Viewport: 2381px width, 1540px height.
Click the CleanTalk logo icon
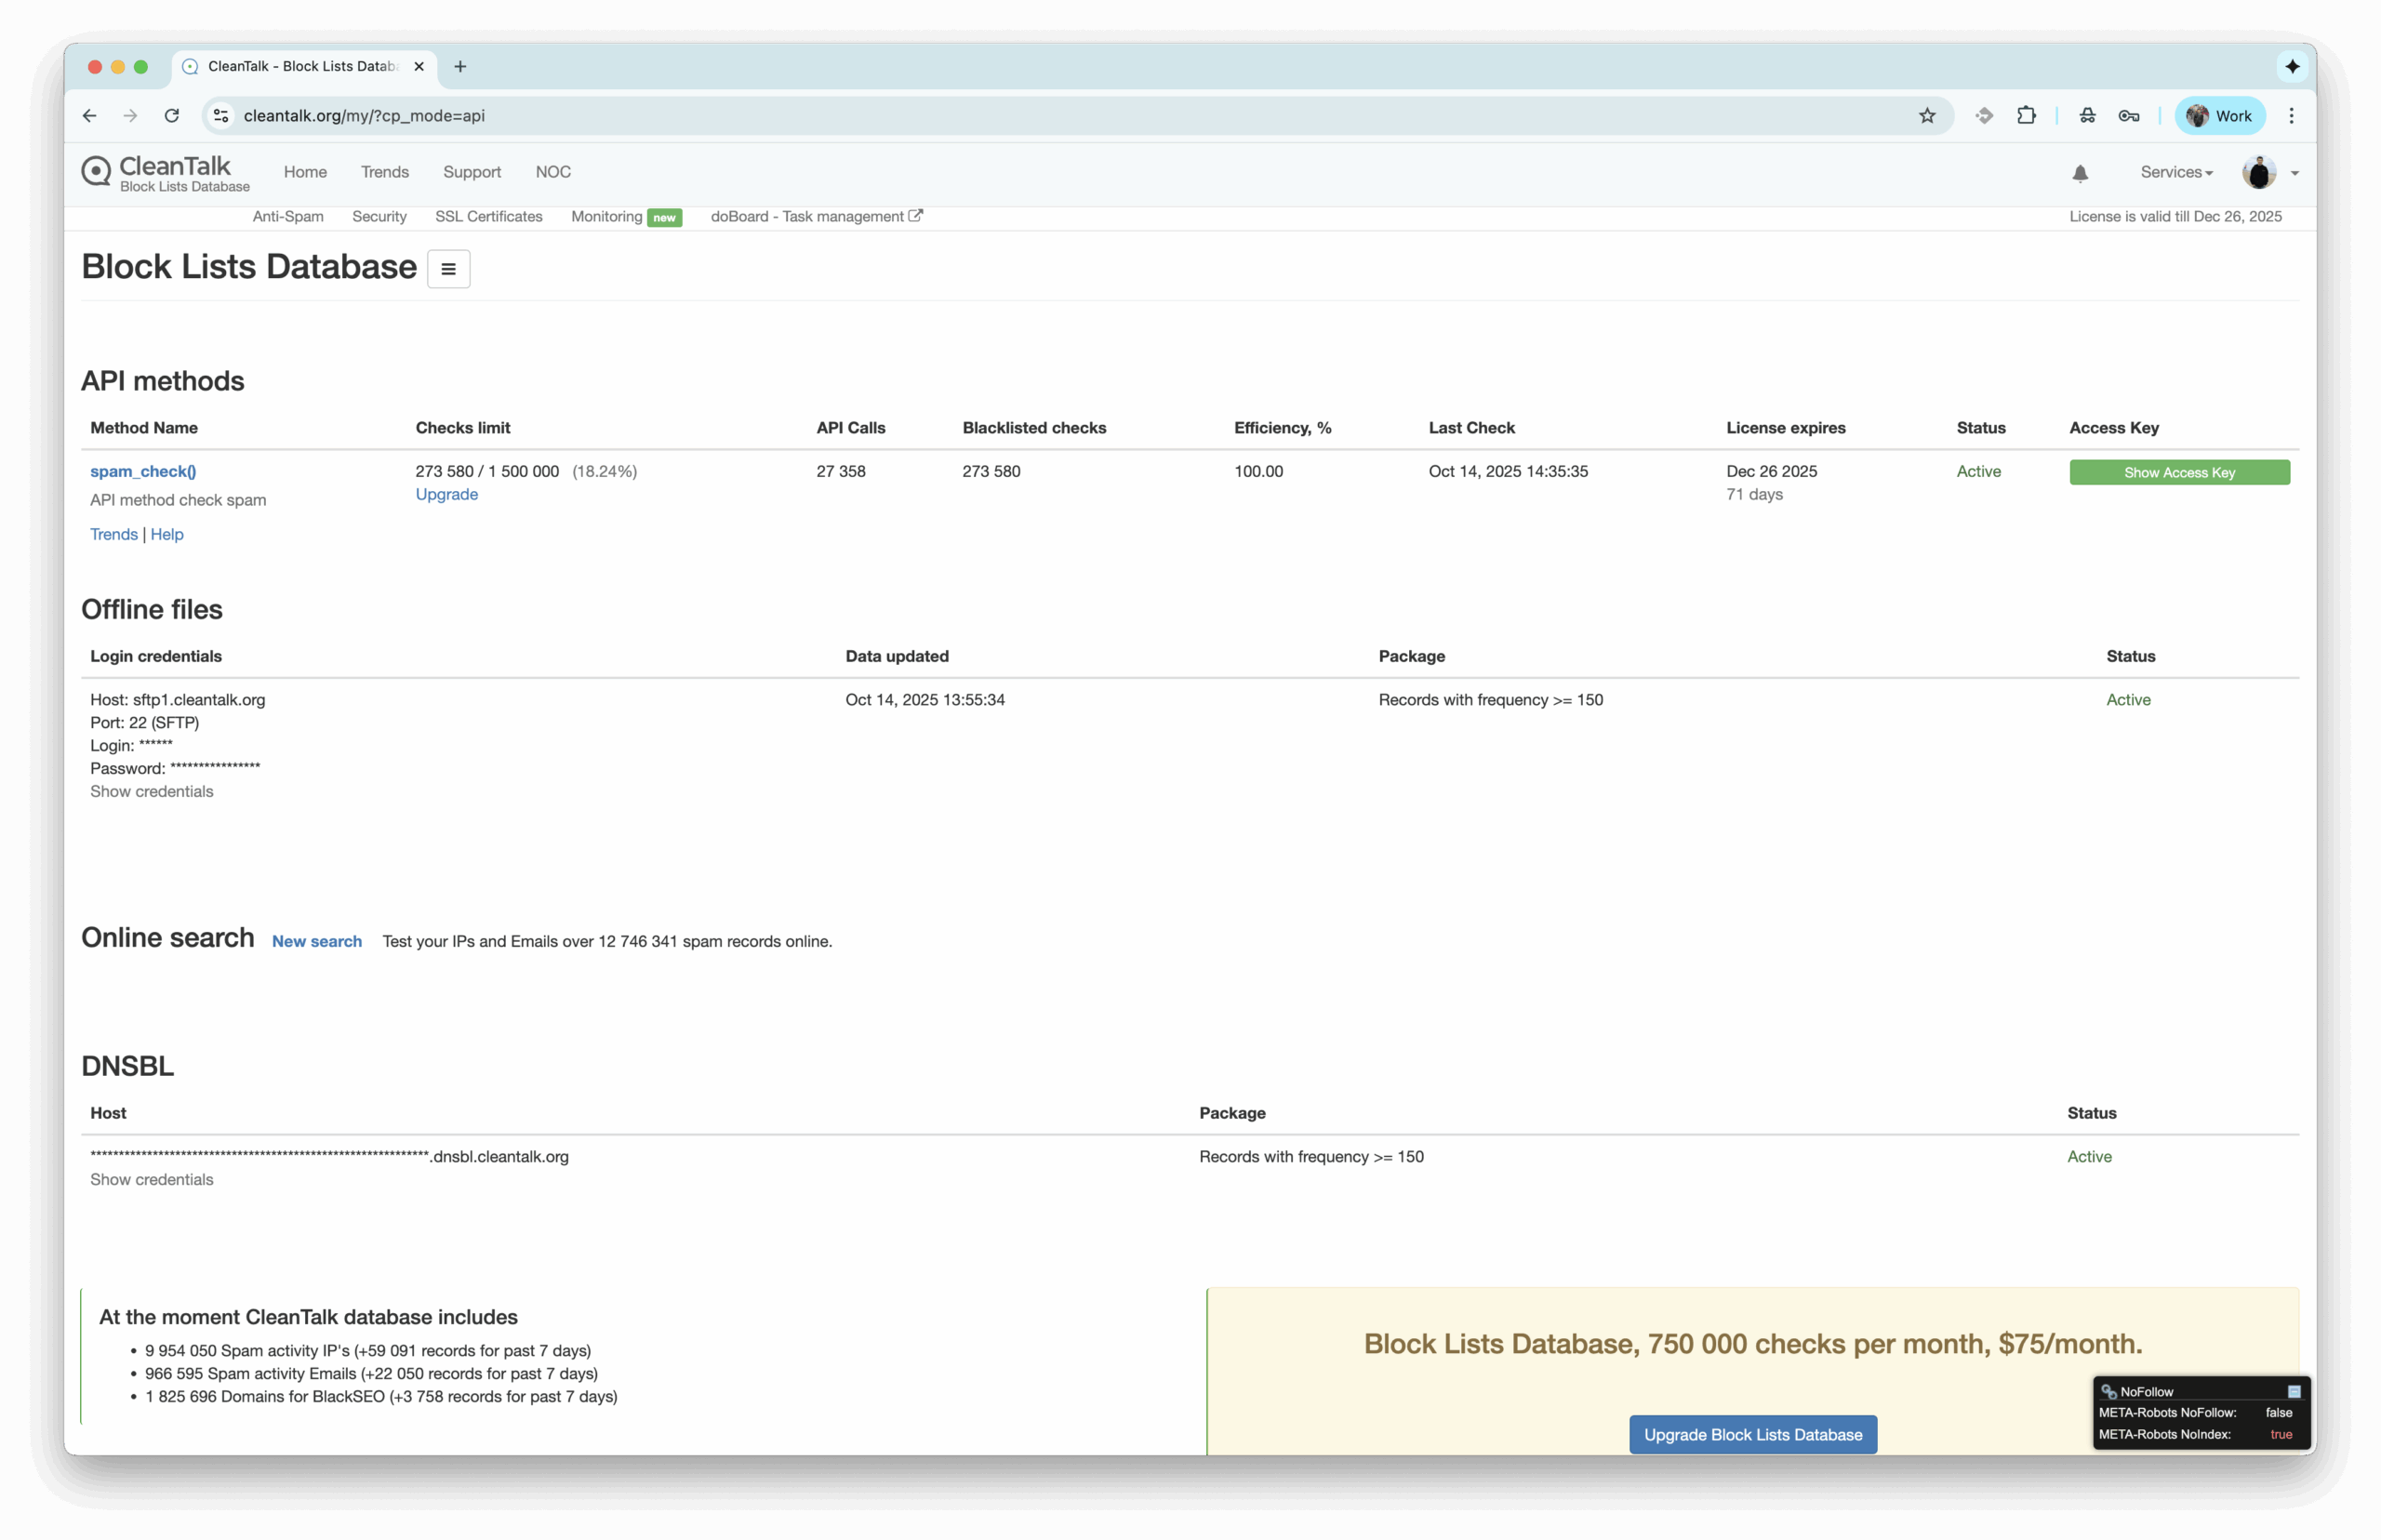tap(96, 171)
